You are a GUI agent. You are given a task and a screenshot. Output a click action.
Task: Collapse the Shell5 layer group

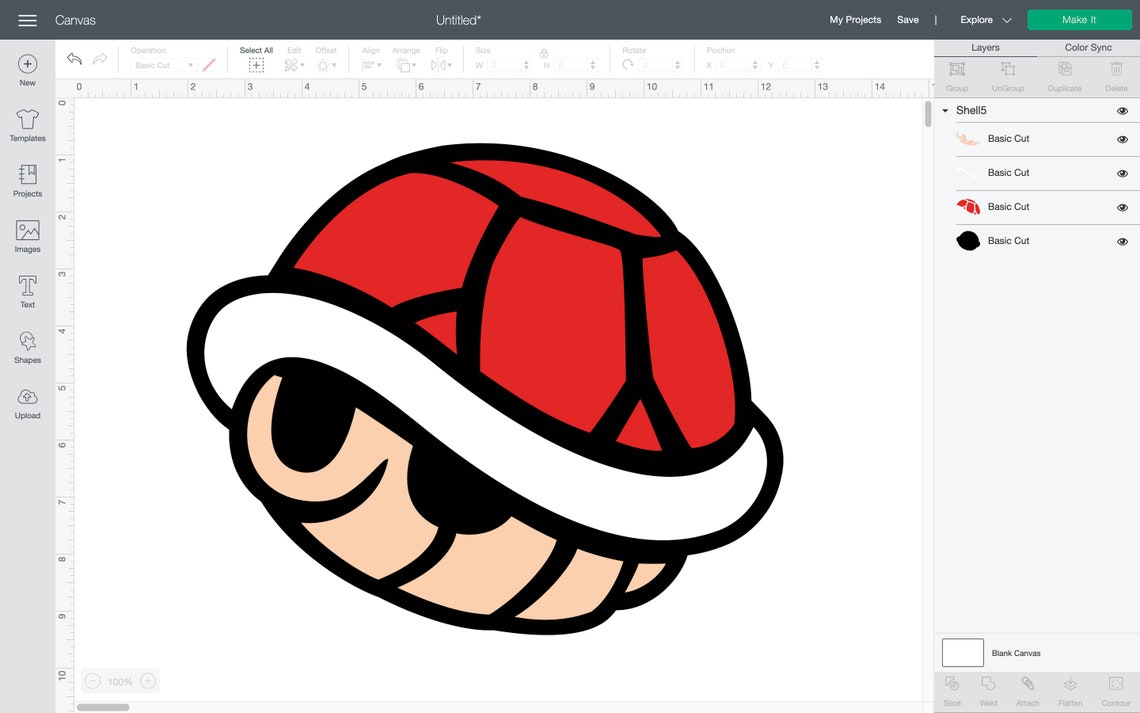pos(944,110)
